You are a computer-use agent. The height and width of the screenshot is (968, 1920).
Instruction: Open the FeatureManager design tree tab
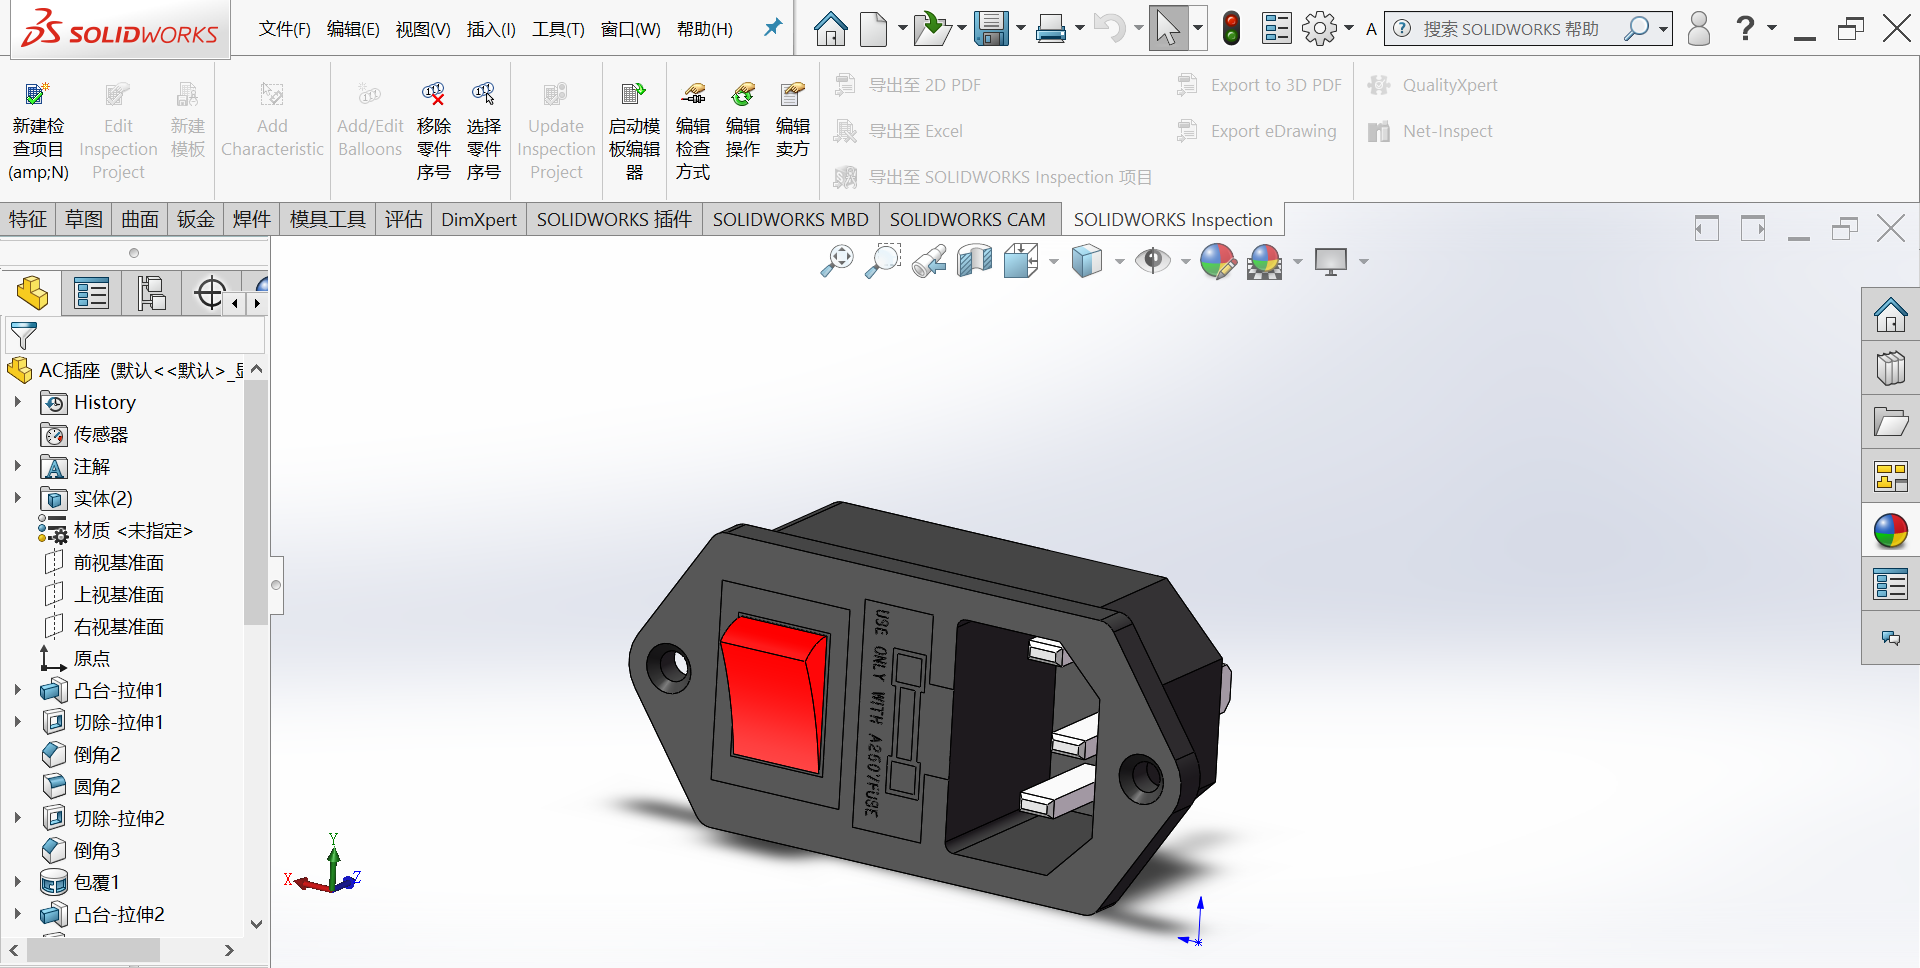pos(32,294)
